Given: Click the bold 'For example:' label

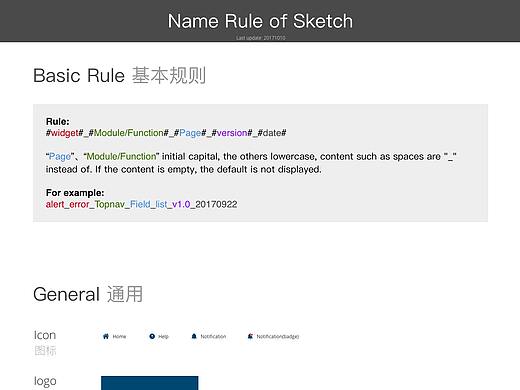Looking at the screenshot, I should (75, 193).
